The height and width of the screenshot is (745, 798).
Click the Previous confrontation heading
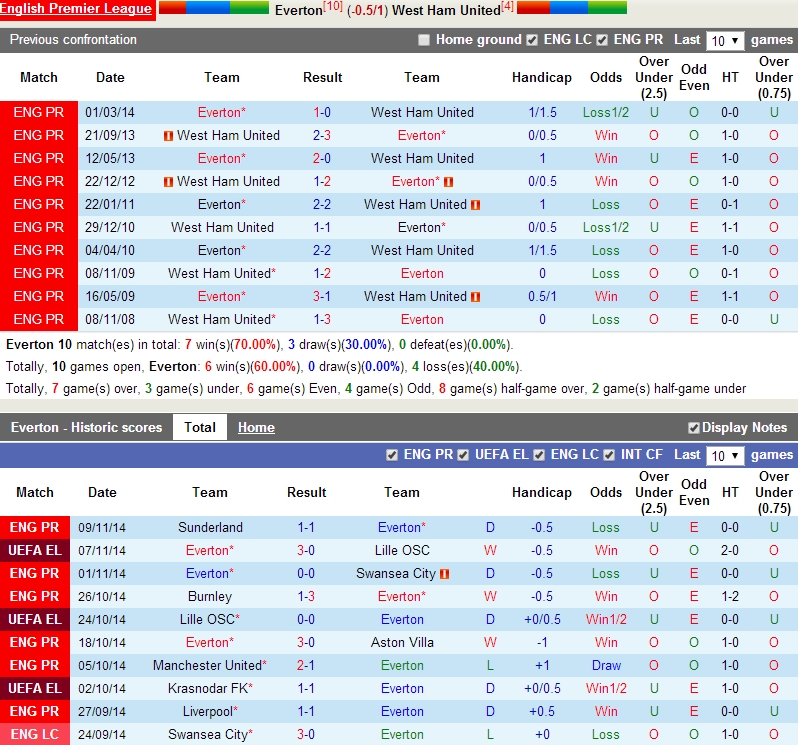coord(73,40)
